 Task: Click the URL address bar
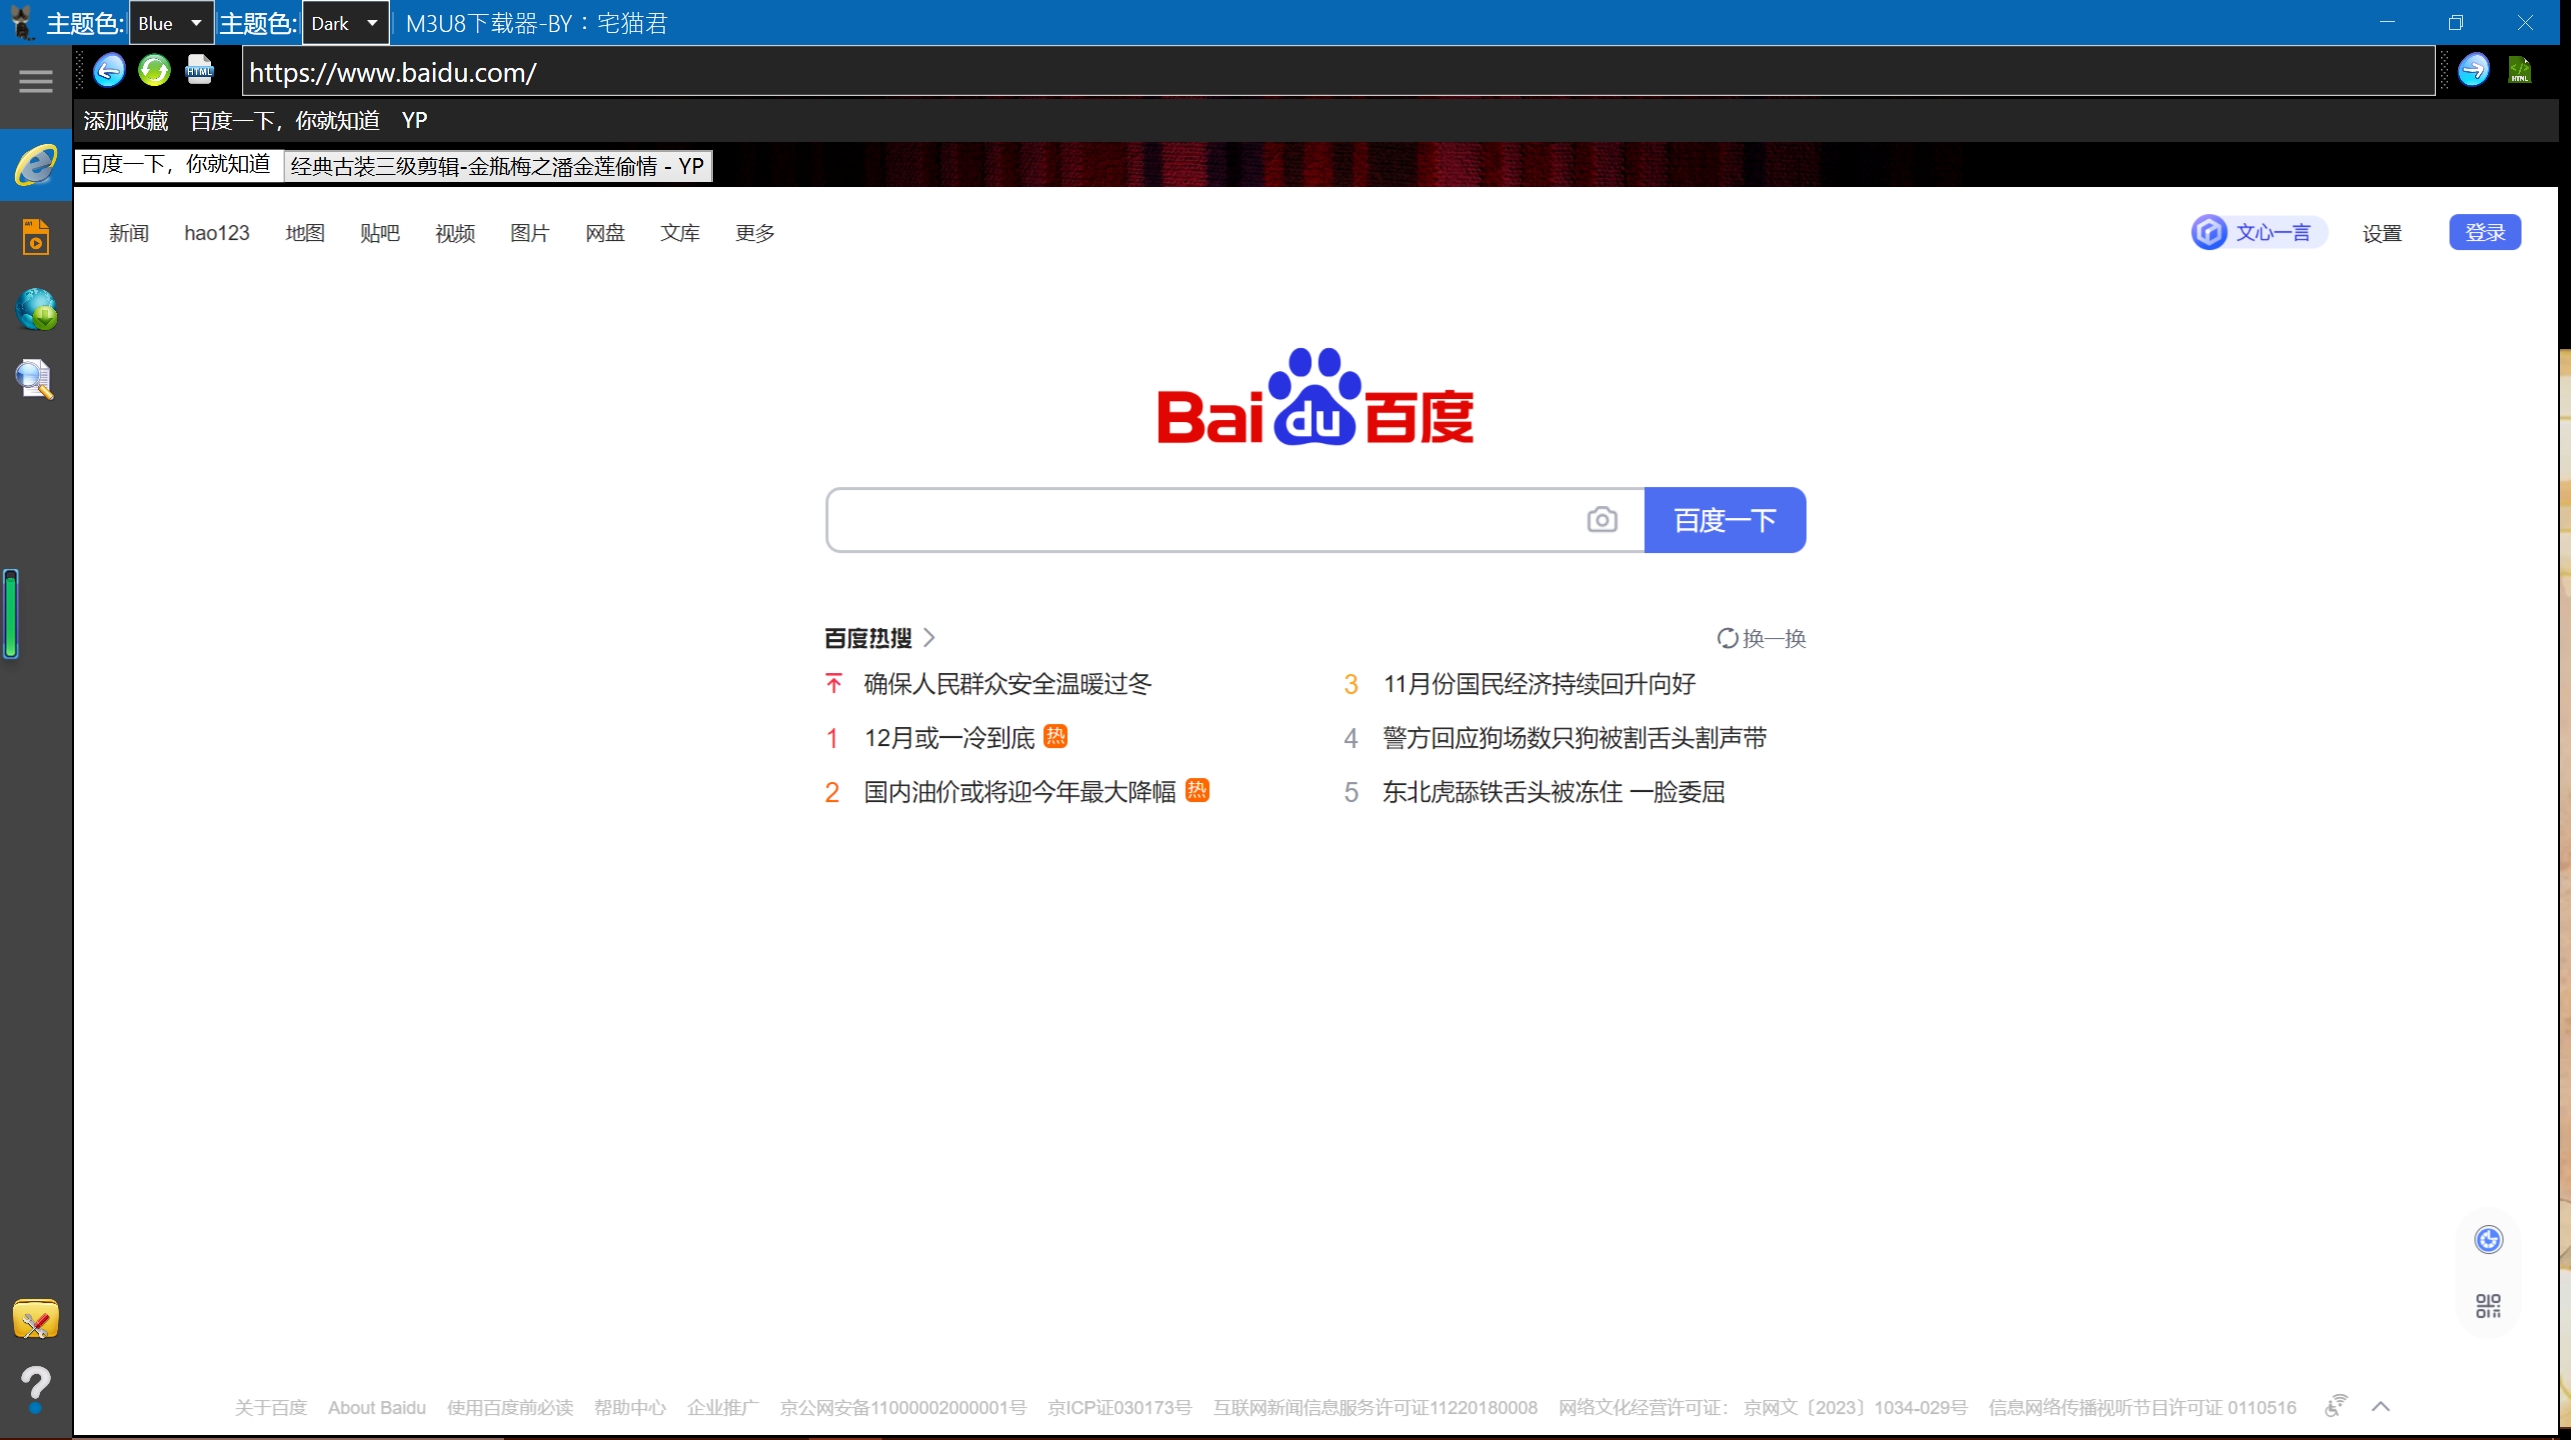point(1338,72)
